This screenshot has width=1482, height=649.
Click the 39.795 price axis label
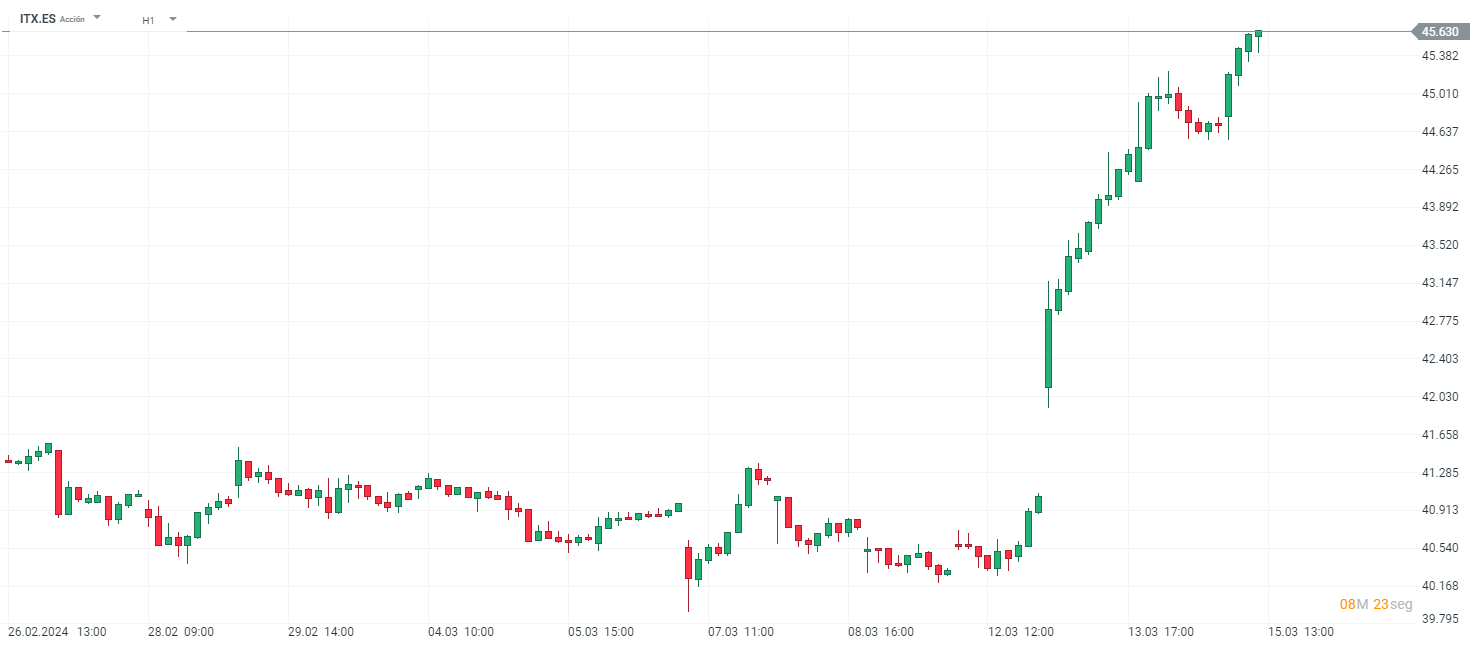click(1439, 618)
